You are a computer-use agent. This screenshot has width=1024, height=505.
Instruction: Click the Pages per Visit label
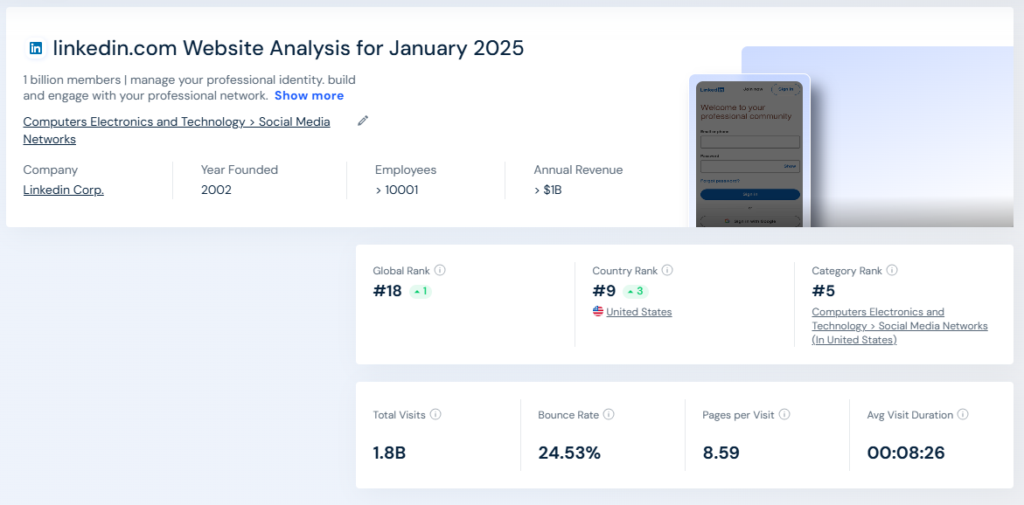pos(739,415)
